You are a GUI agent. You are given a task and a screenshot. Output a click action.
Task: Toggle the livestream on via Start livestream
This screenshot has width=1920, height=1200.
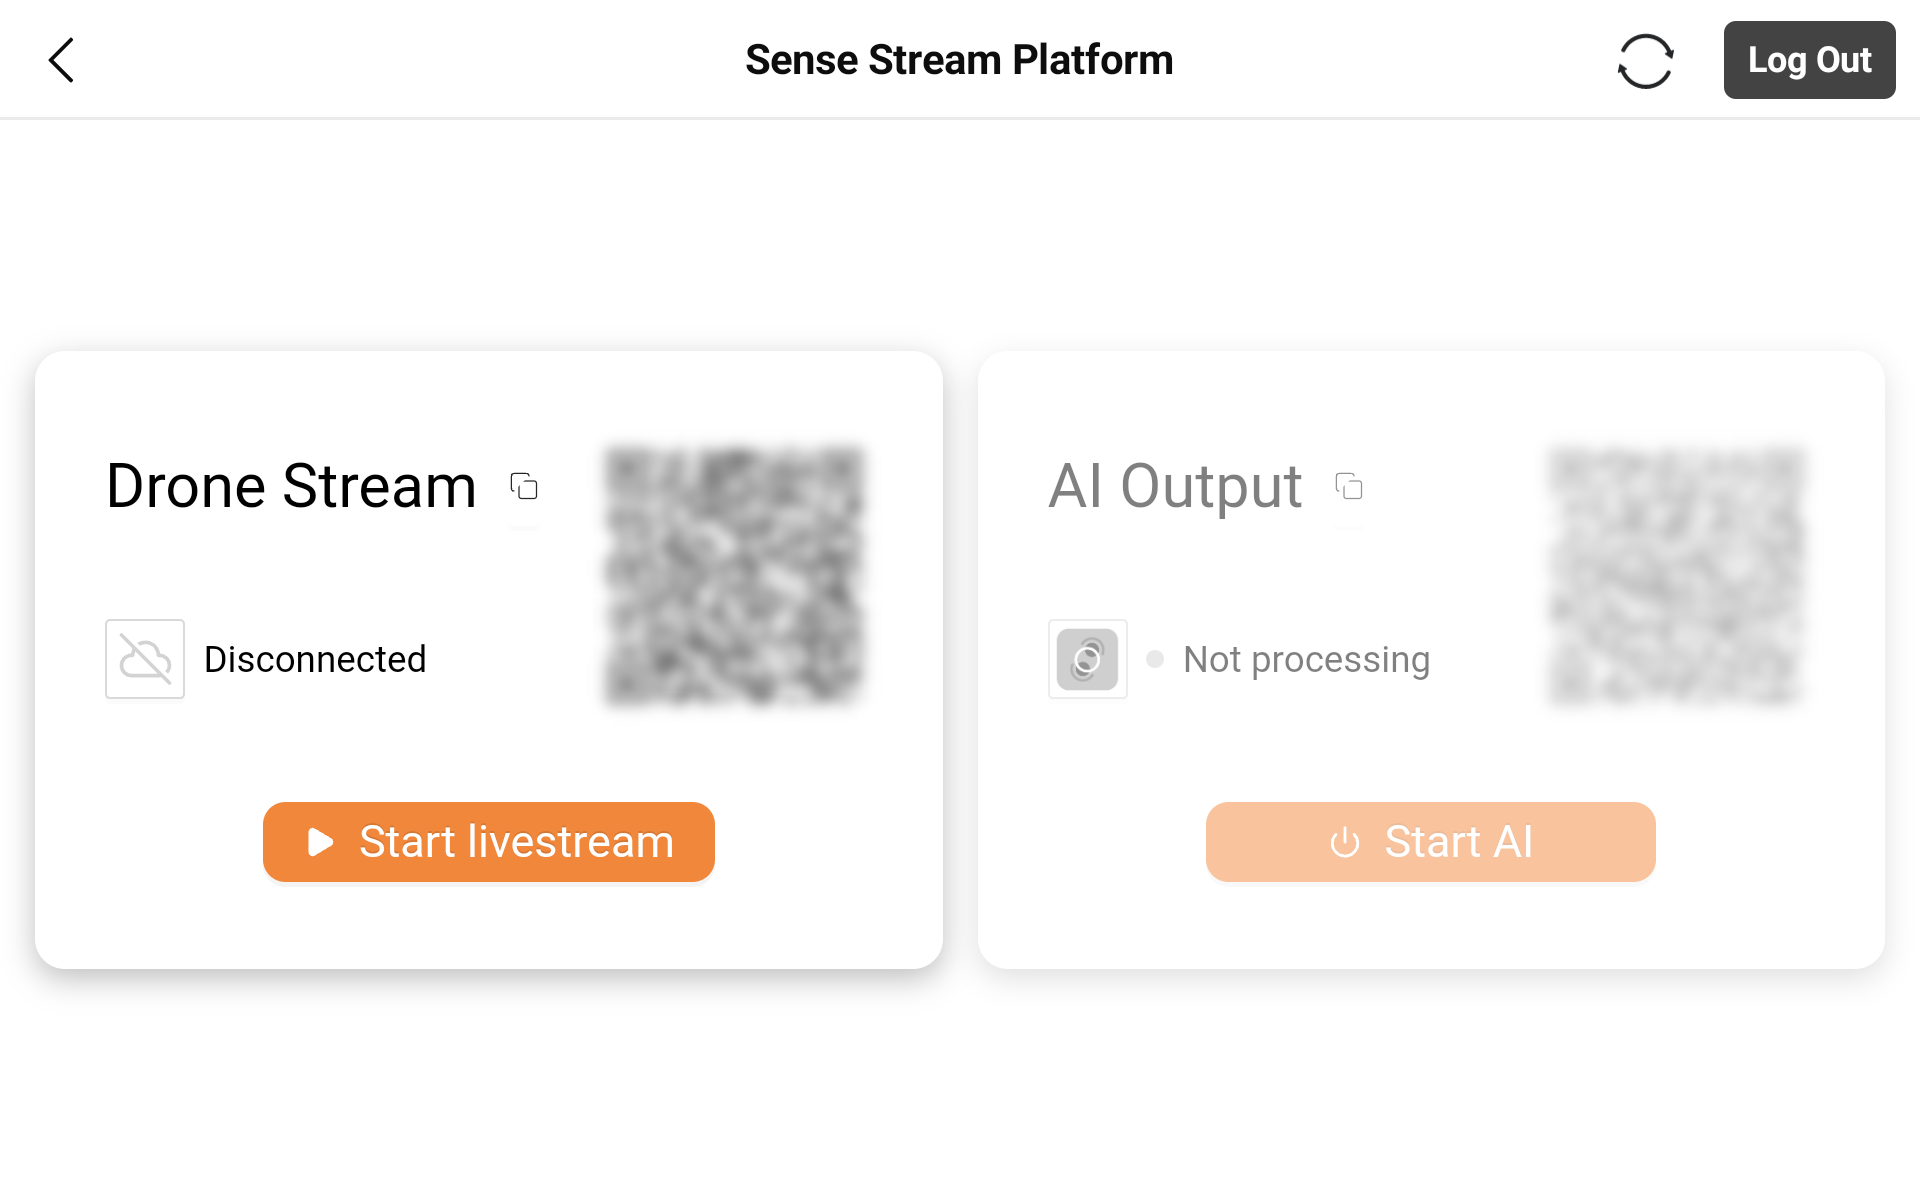(488, 841)
